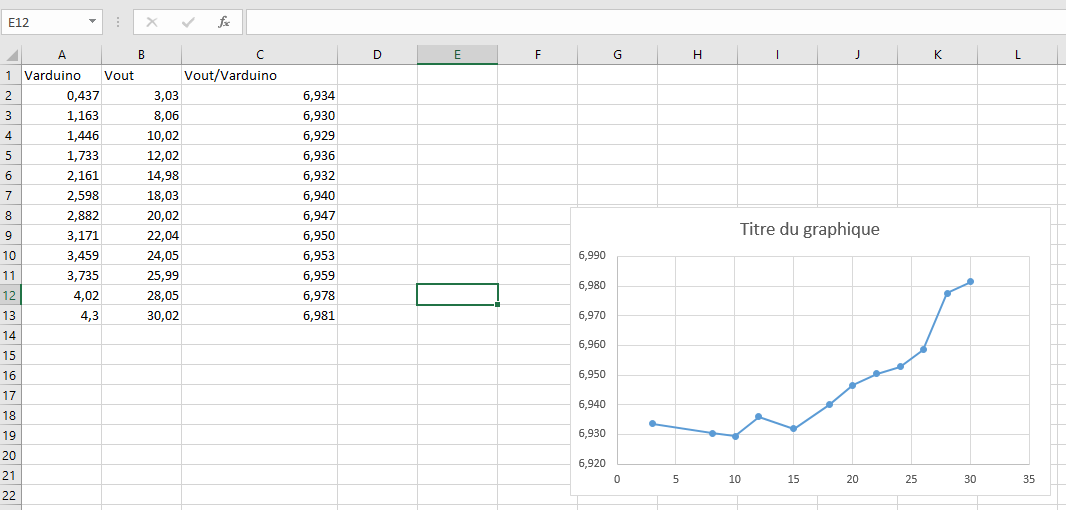Viewport: 1066px width, 510px height.
Task: Select column G header
Action: point(617,55)
